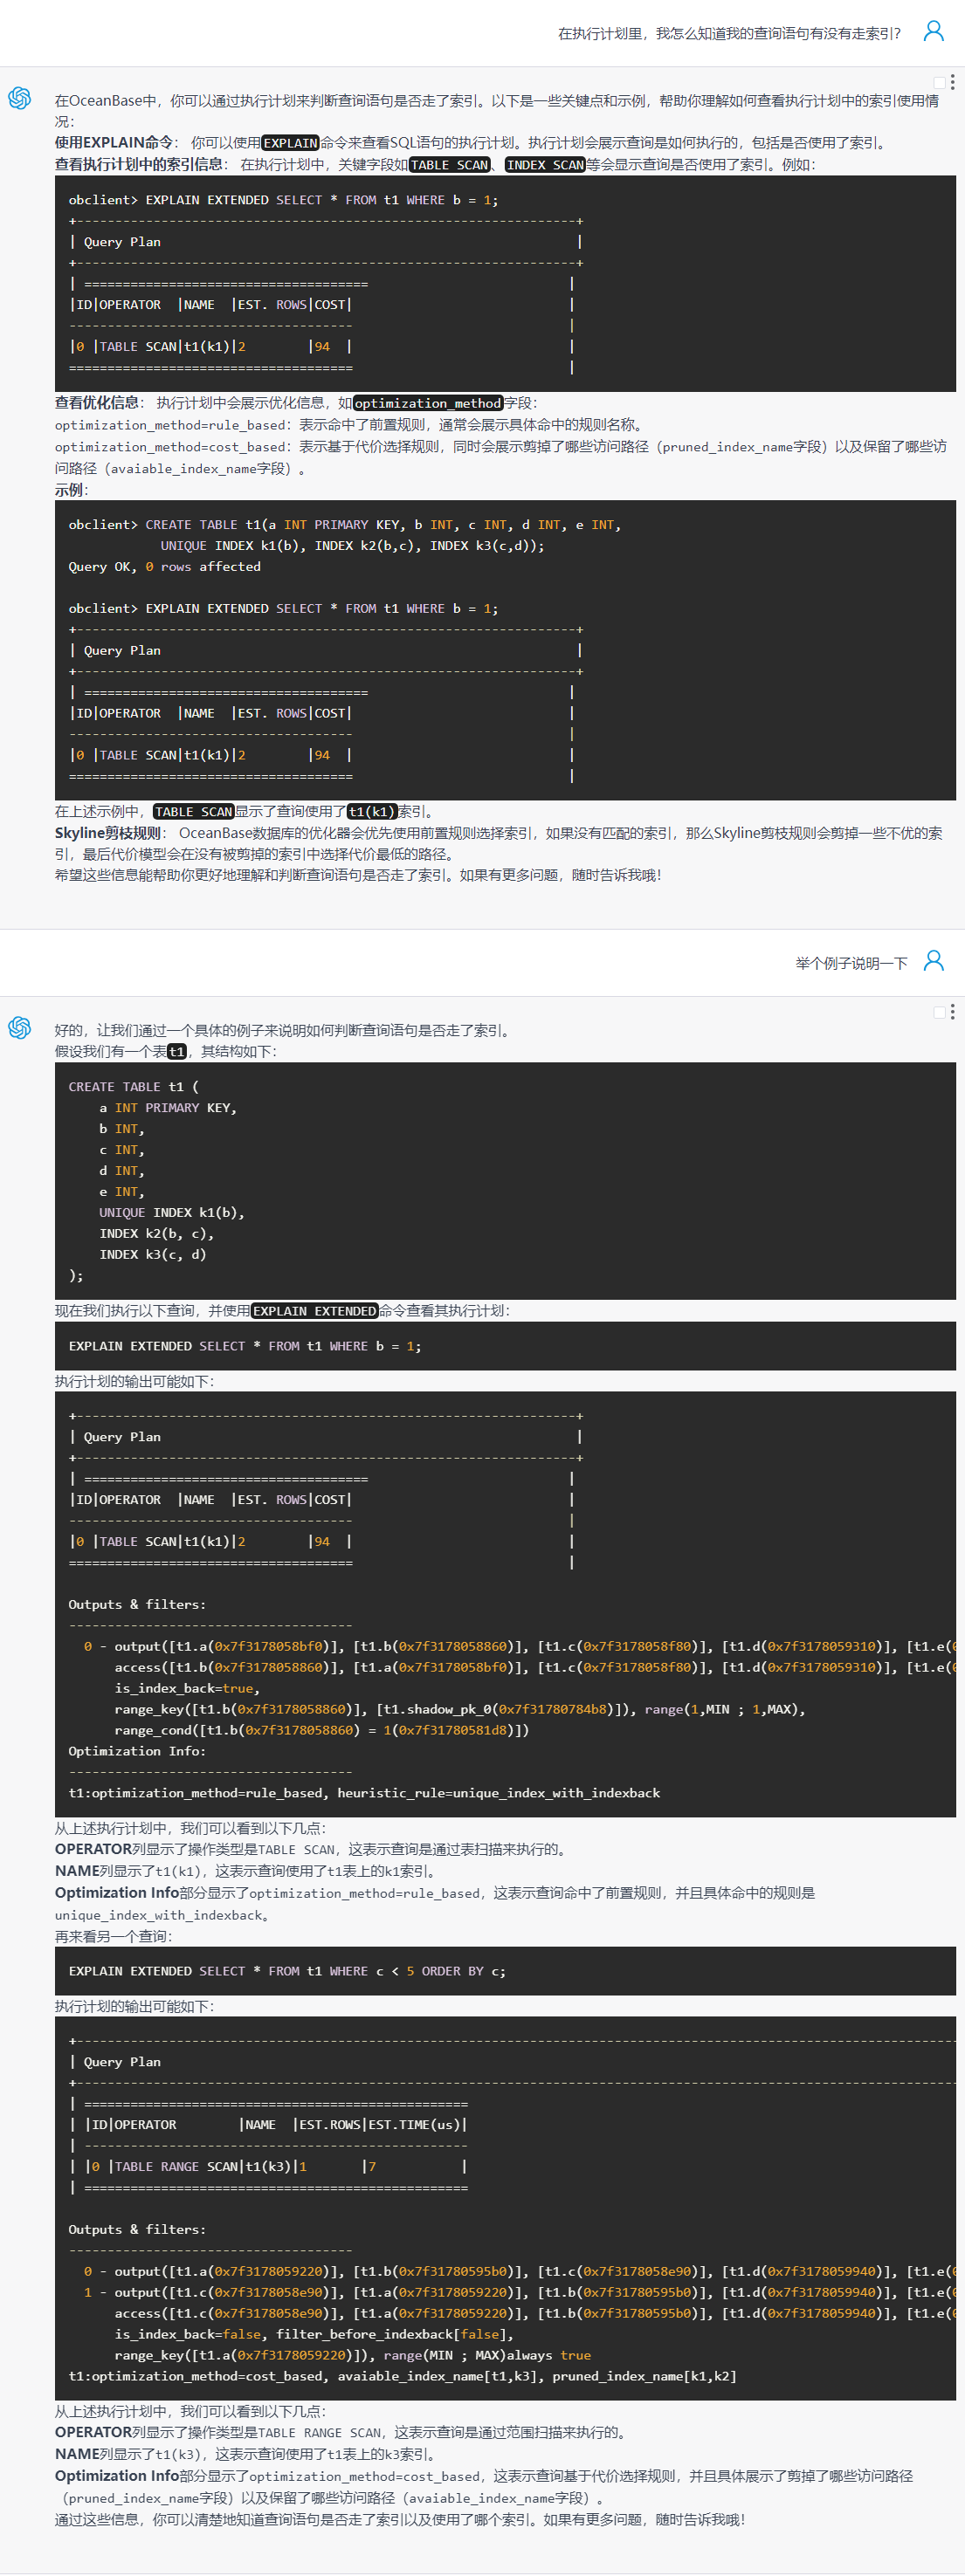Tick the checkbox on the first assistant reply
This screenshot has height=2576, width=965.
939,83
